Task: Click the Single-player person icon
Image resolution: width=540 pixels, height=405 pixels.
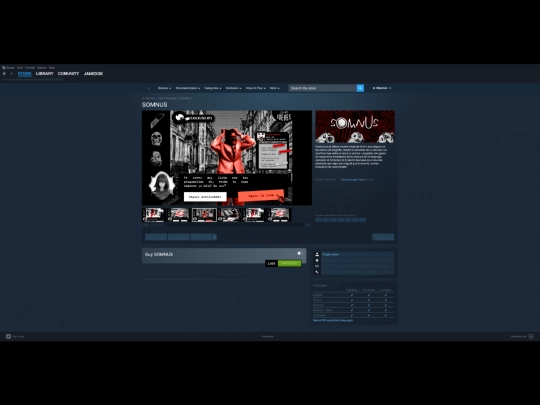Action: [x=317, y=254]
